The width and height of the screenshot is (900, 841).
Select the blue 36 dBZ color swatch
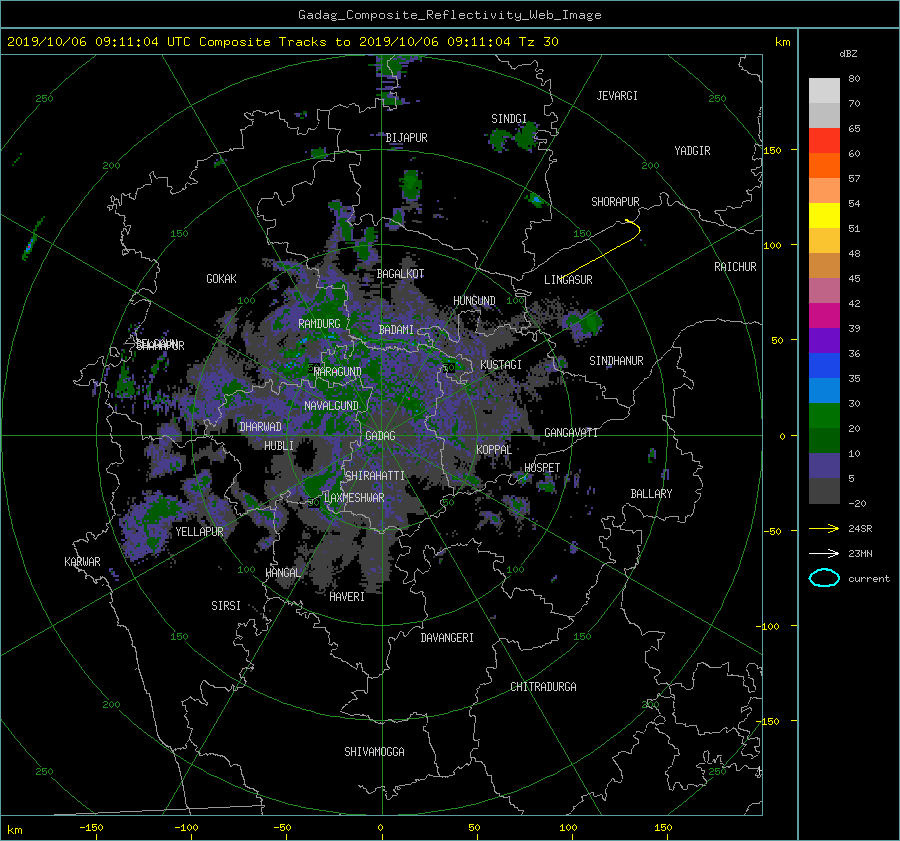824,365
